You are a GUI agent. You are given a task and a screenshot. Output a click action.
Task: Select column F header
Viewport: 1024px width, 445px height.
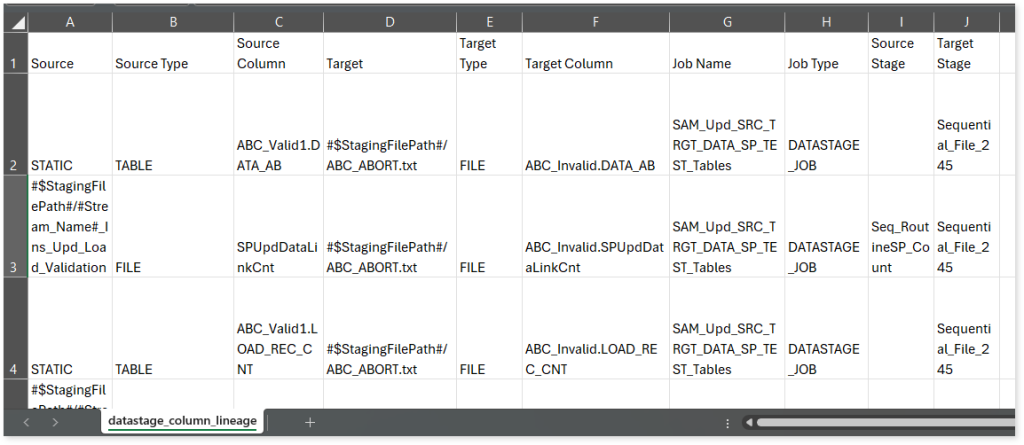point(594,21)
